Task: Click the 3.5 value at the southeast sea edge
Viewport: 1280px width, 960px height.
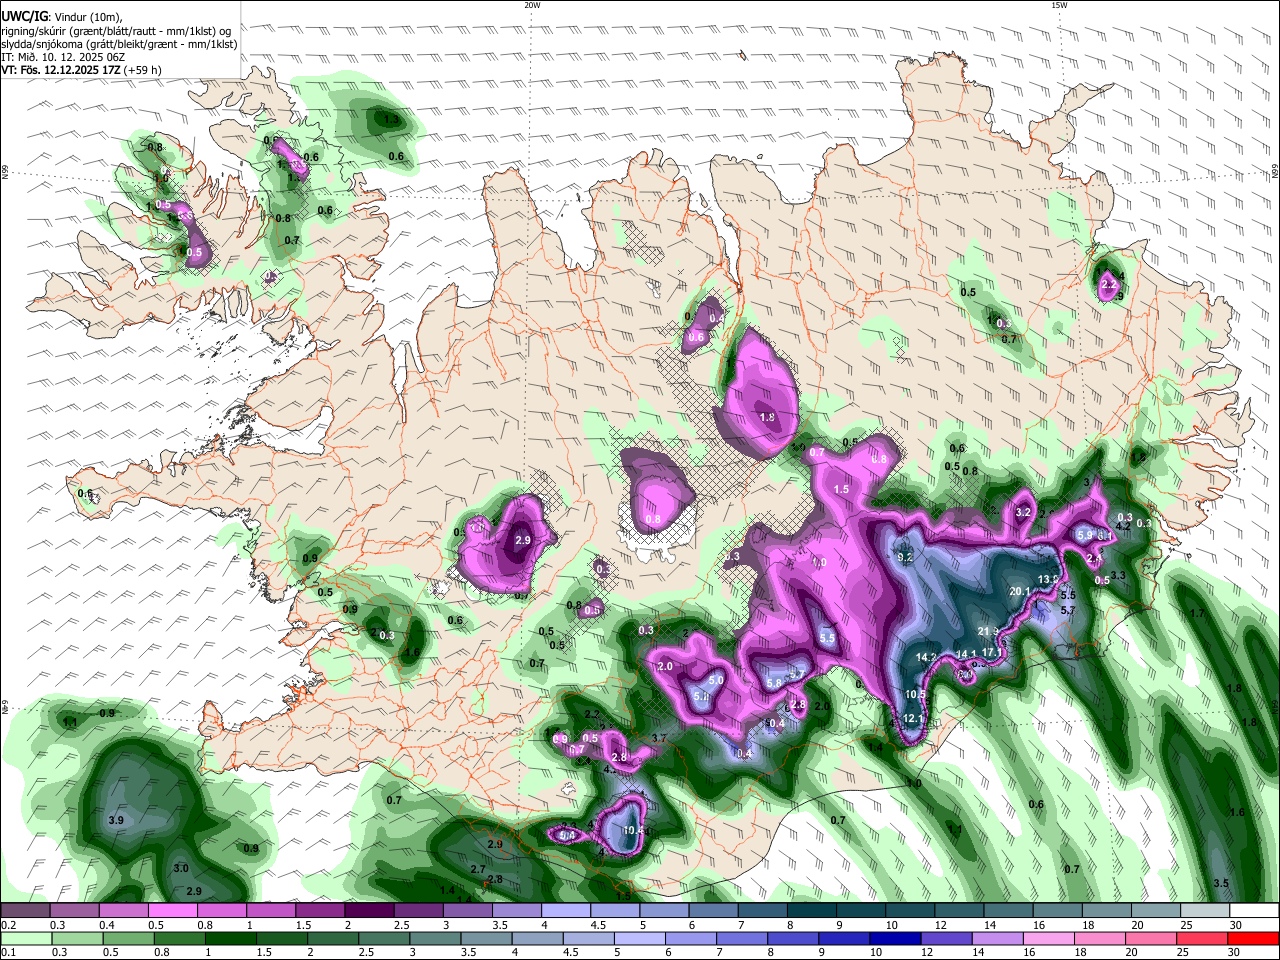Action: [x=1221, y=883]
